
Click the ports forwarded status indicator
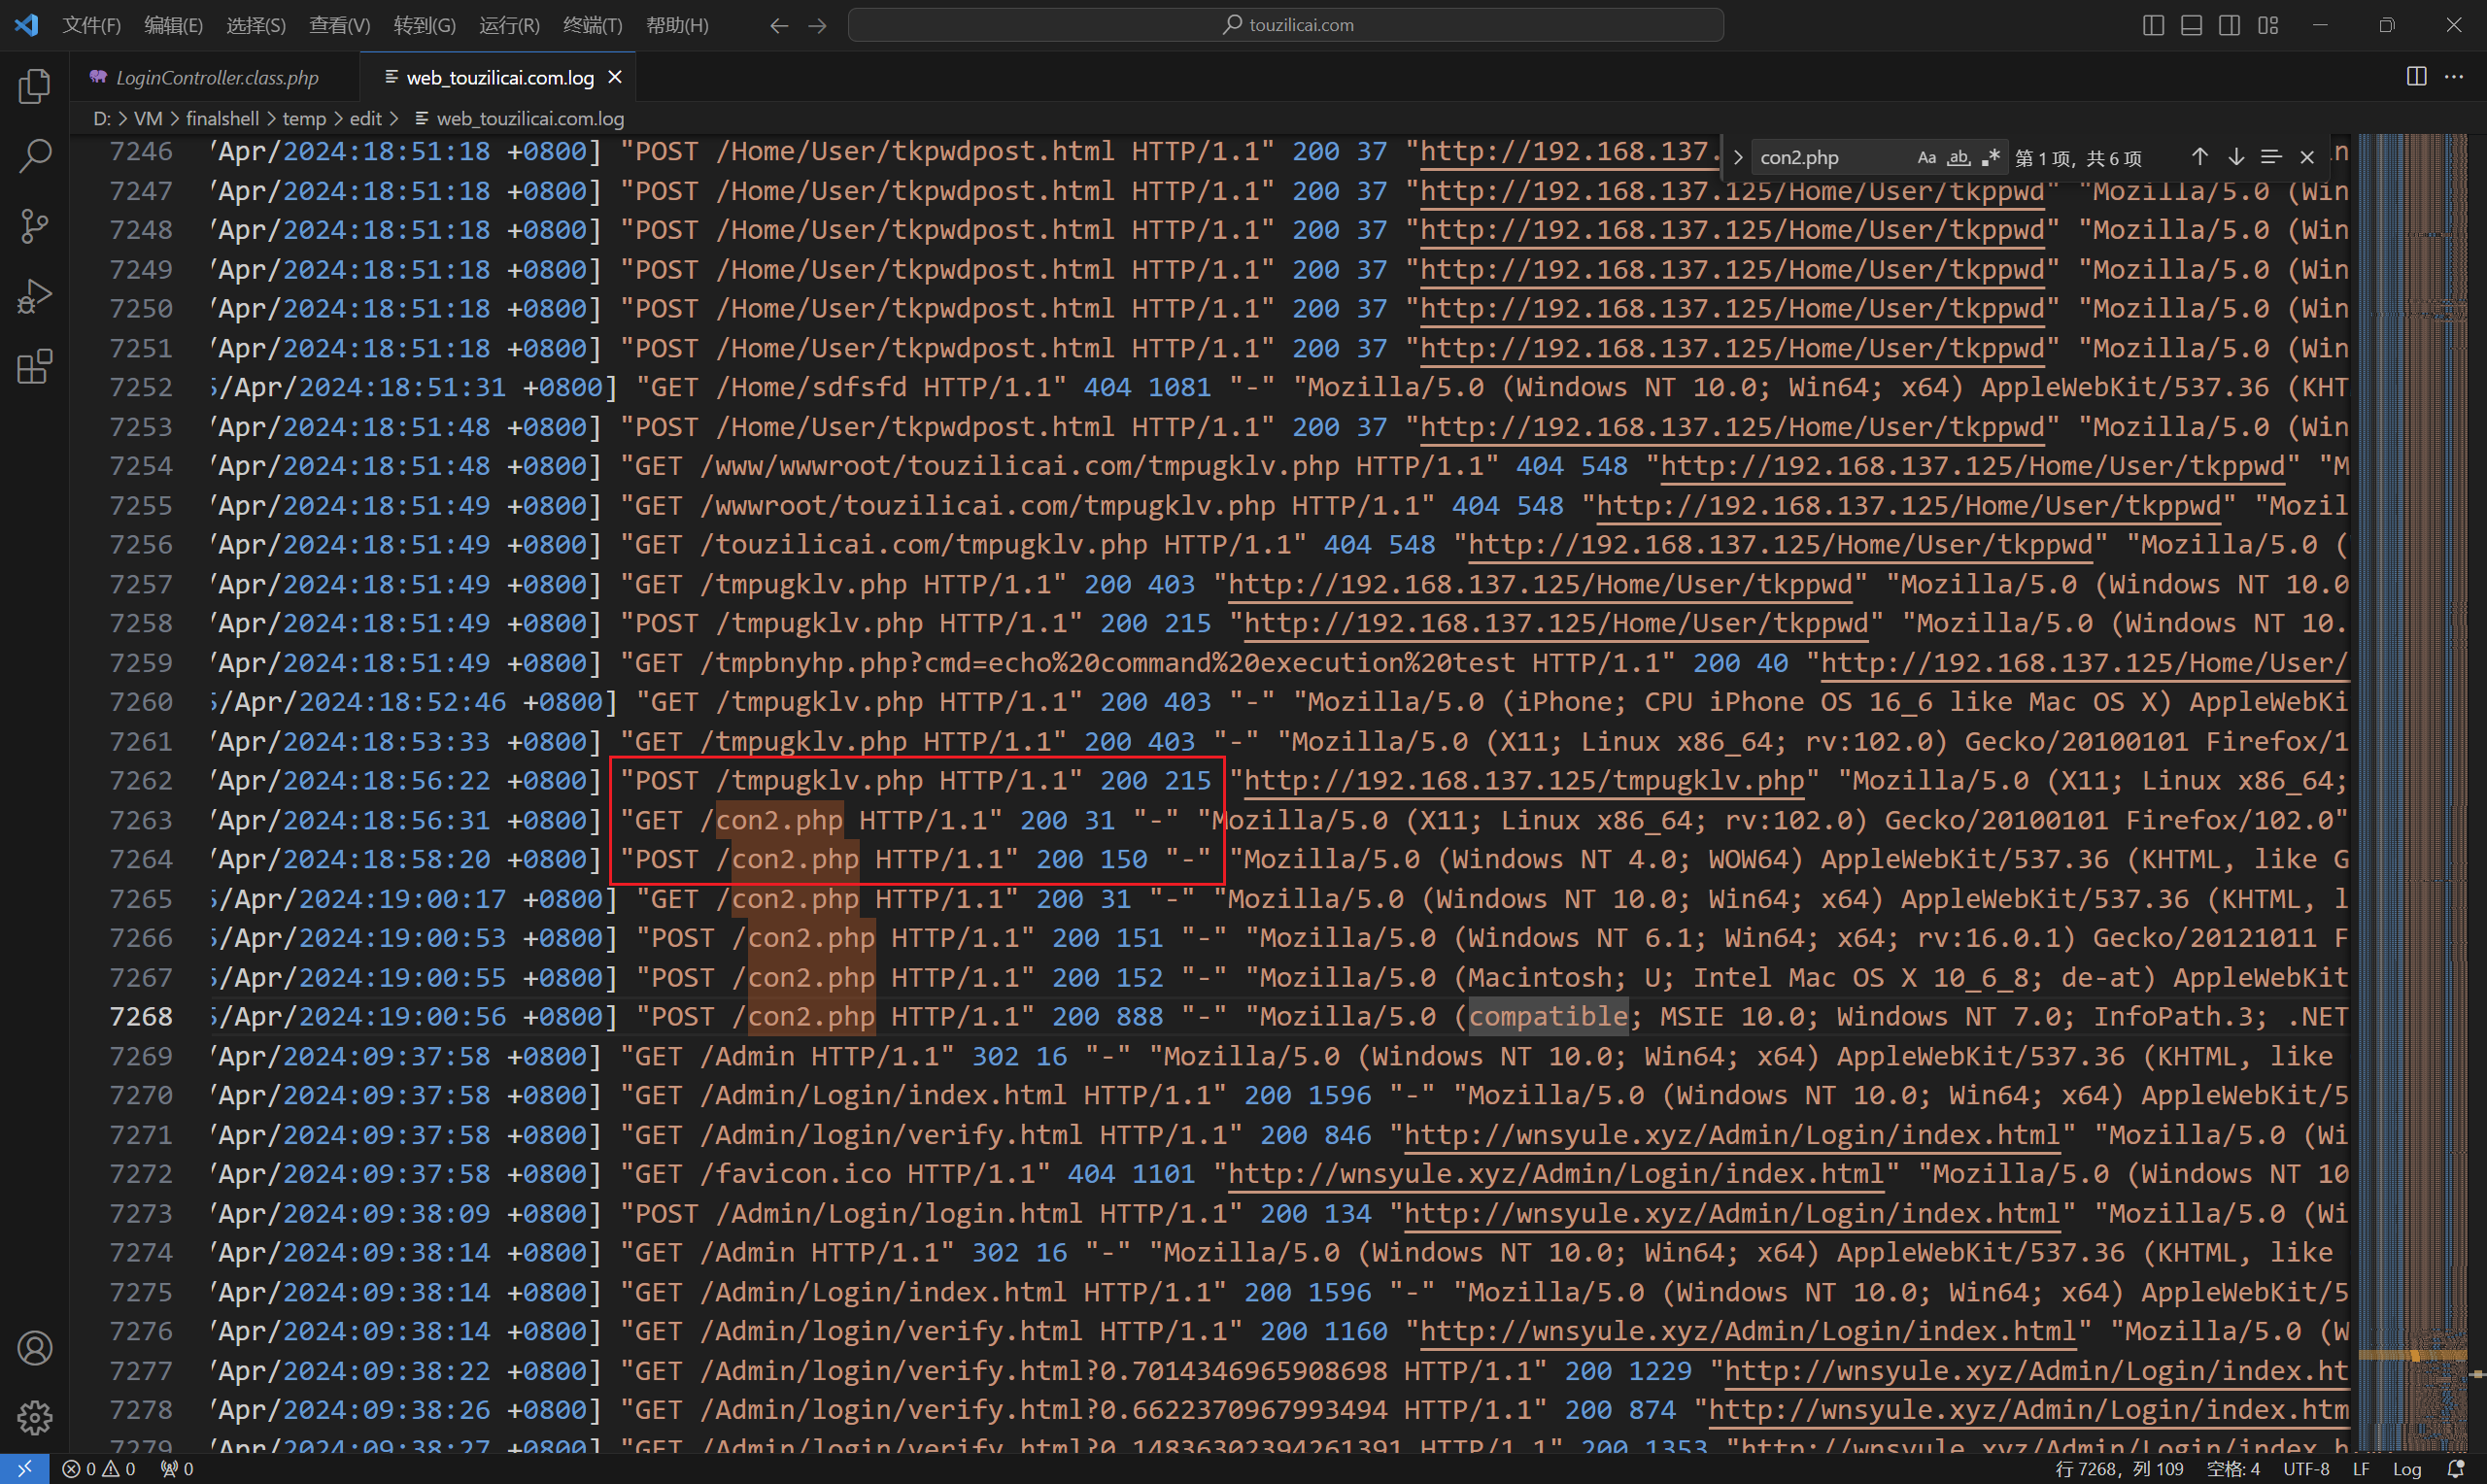pos(178,1469)
